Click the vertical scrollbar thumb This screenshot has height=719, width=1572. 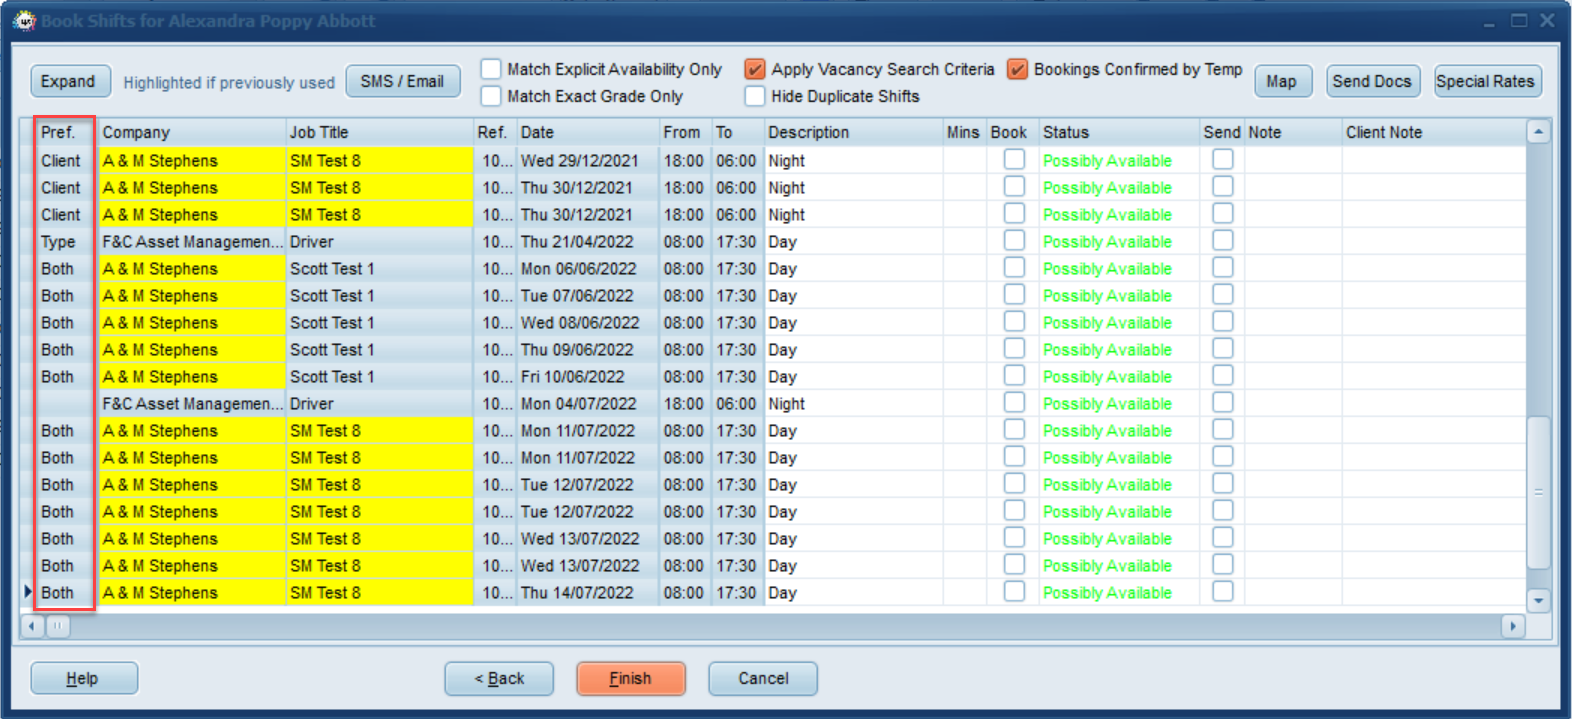click(1538, 492)
